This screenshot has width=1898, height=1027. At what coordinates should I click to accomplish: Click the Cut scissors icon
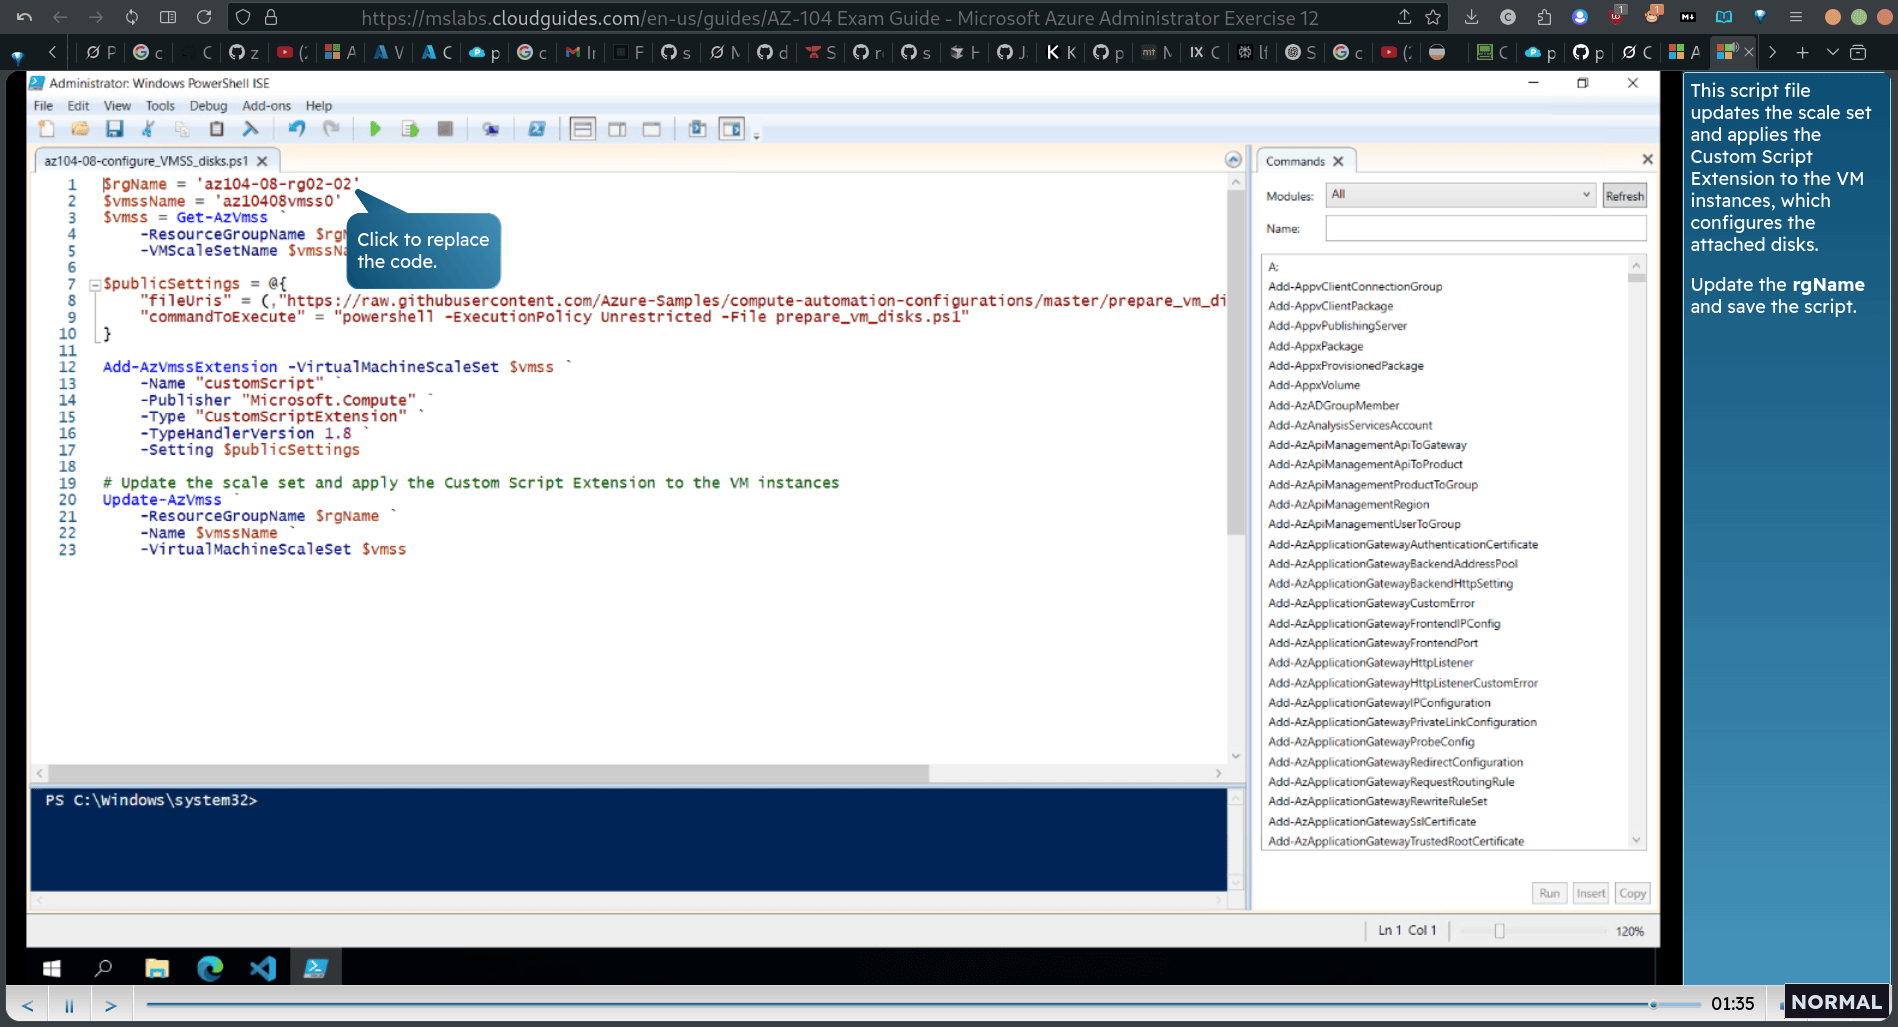pyautogui.click(x=148, y=129)
